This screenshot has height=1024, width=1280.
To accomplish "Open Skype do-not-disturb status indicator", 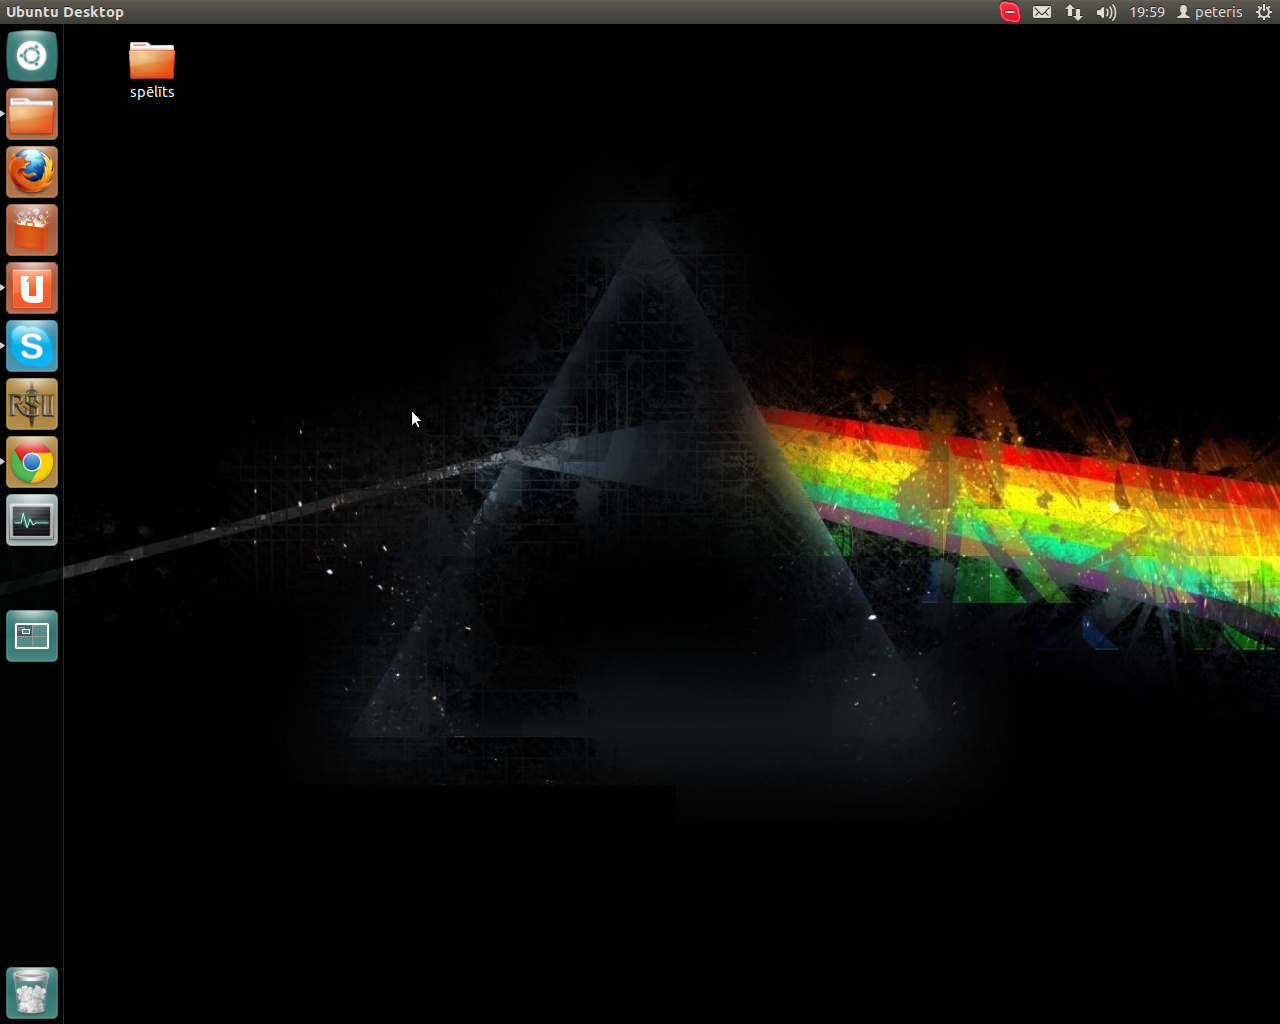I will [1010, 12].
